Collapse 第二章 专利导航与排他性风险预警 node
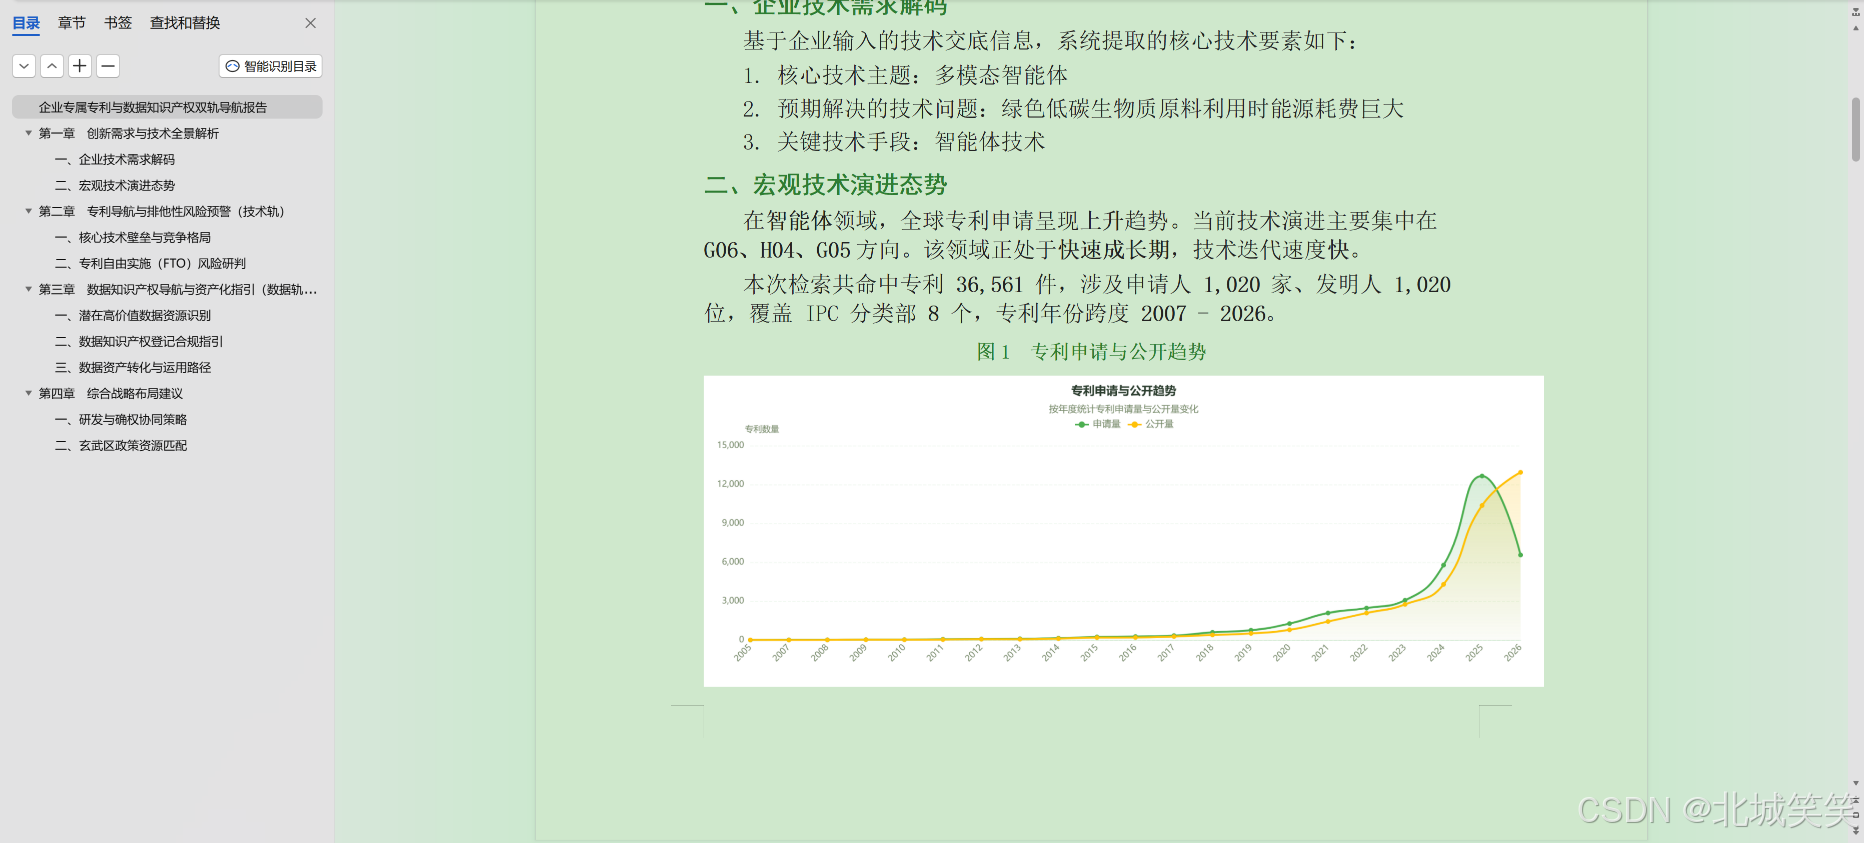This screenshot has height=843, width=1864. pyautogui.click(x=28, y=211)
